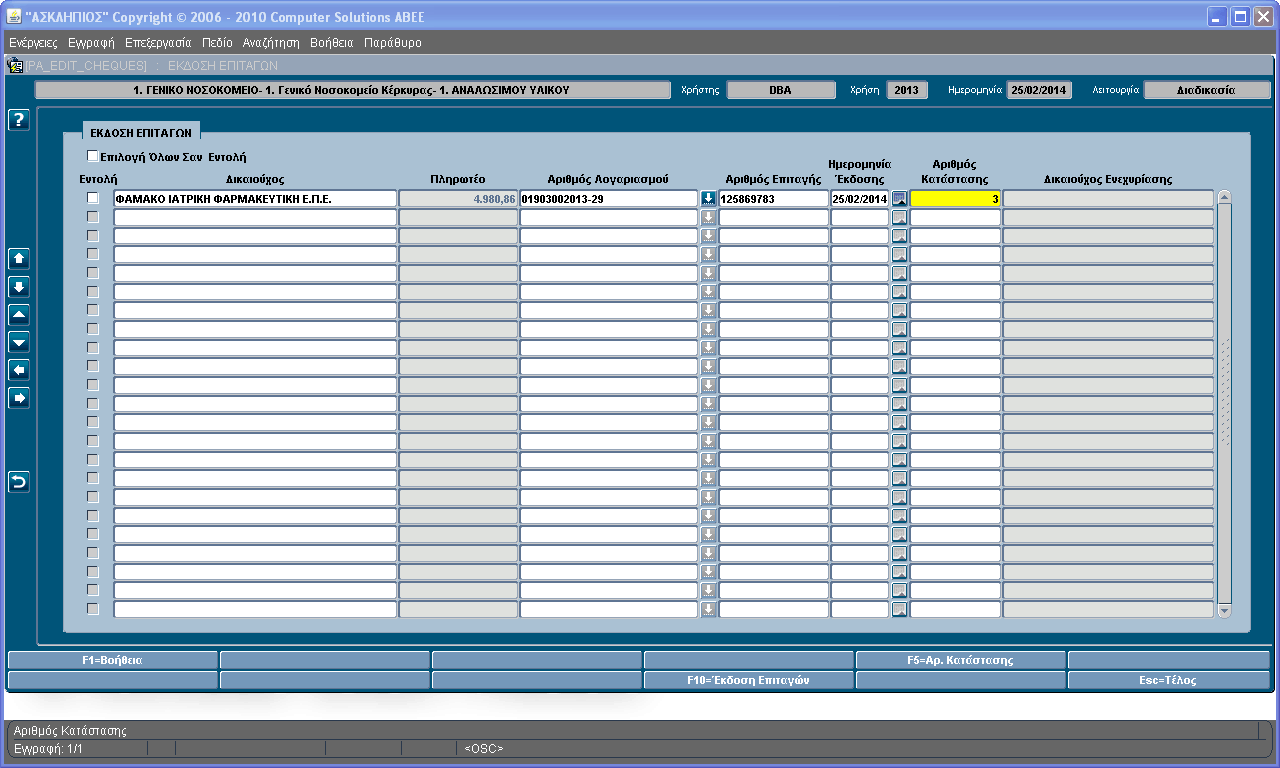Select the ΕΚΔΟΣΗ ΕΠΙΤΑΓΩΝ tab
Screen dimensions: 1280x768
[141, 132]
